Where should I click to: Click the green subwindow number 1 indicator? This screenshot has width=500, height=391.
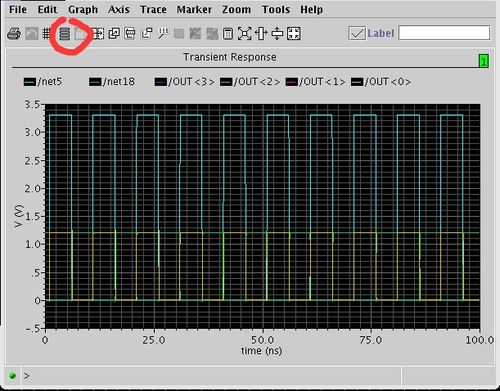click(x=484, y=61)
